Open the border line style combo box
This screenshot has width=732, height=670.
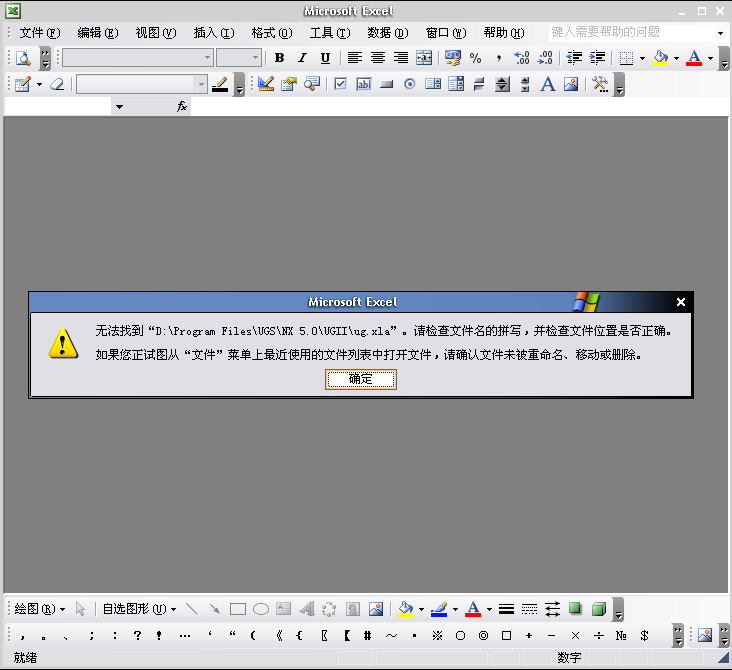pyautogui.click(x=141, y=85)
